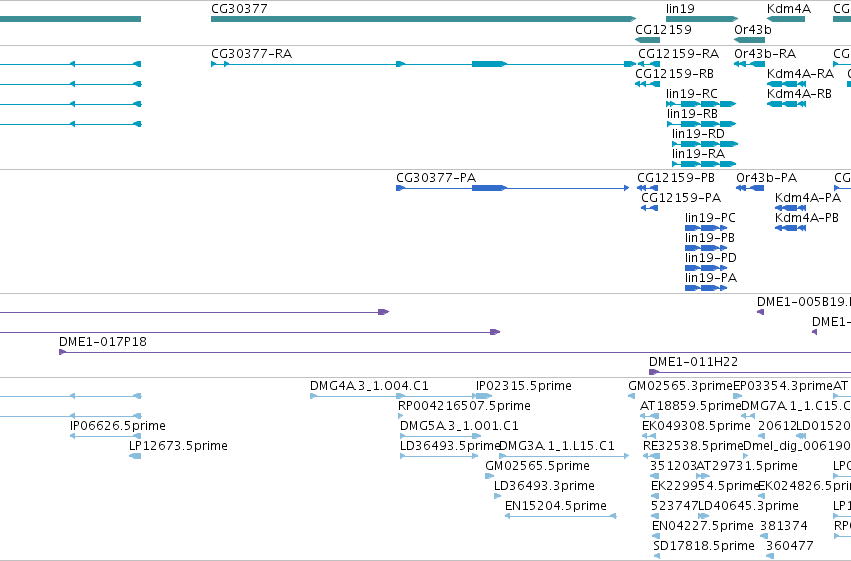Screen dimensions: 851x561
Task: Select the lin19-RA transcript
Action: (x=704, y=164)
